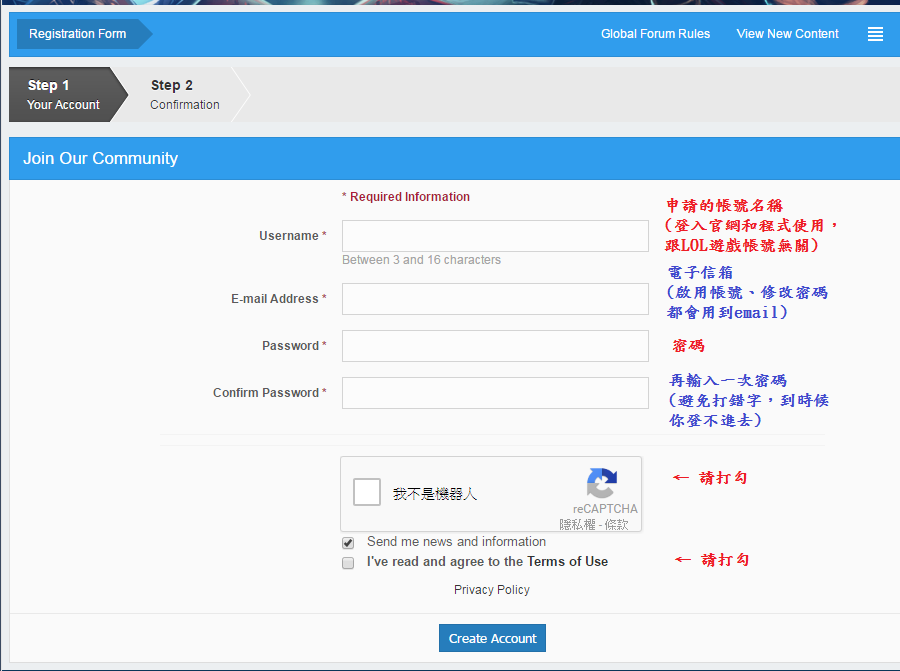This screenshot has height=671, width=900.
Task: Focus the Username input field
Action: click(x=495, y=236)
